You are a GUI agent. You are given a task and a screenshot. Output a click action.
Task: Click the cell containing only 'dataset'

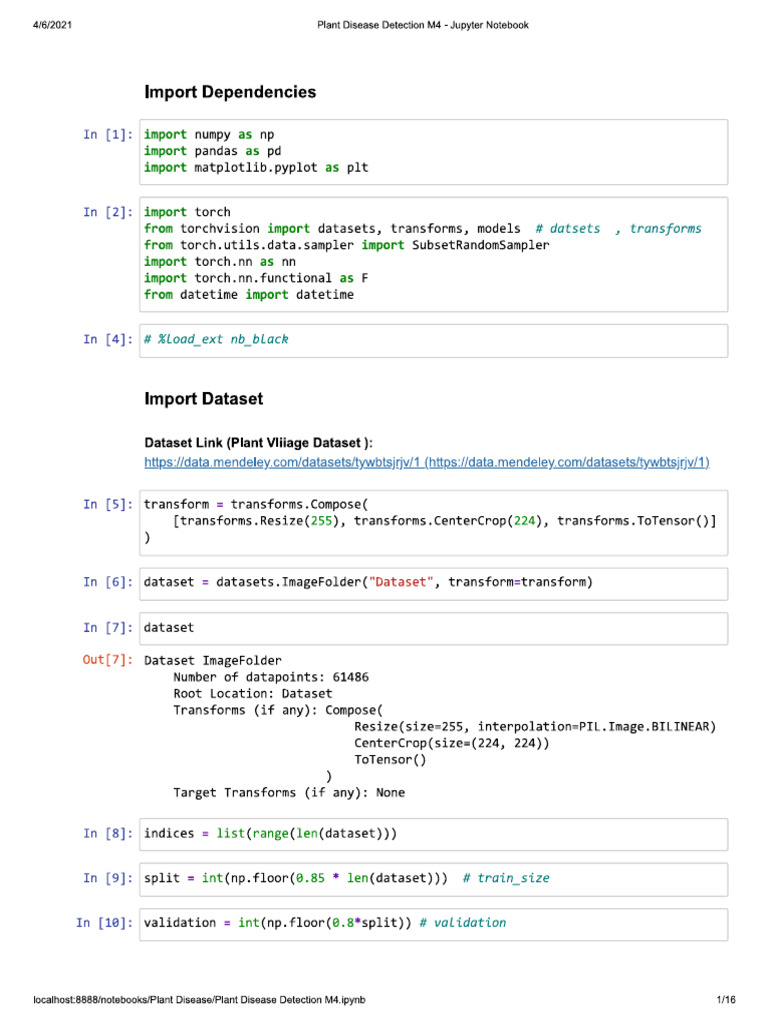tap(435, 628)
